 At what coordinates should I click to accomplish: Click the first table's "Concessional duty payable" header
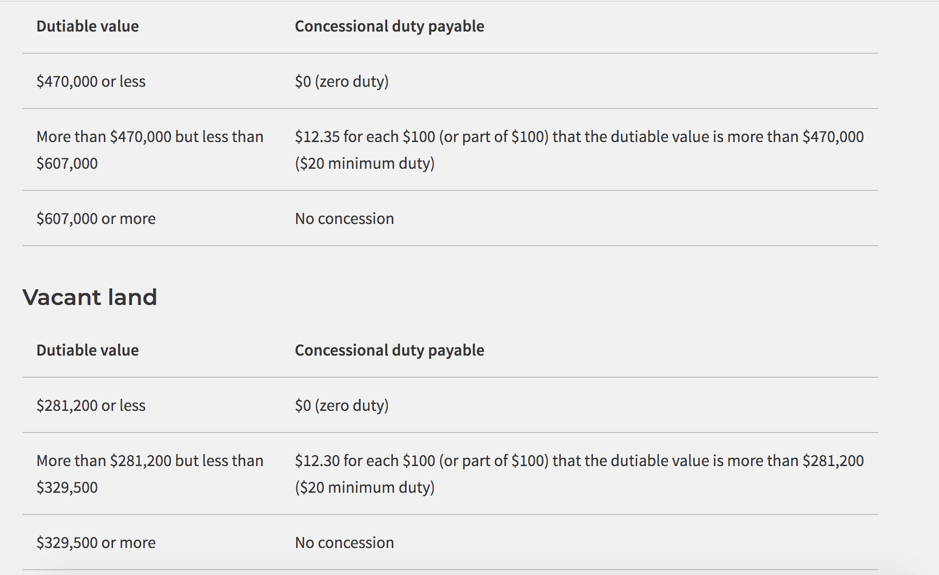pos(389,26)
